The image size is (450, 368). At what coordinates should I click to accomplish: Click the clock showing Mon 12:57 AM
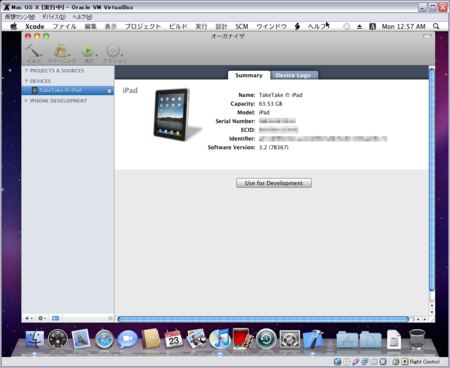[403, 27]
